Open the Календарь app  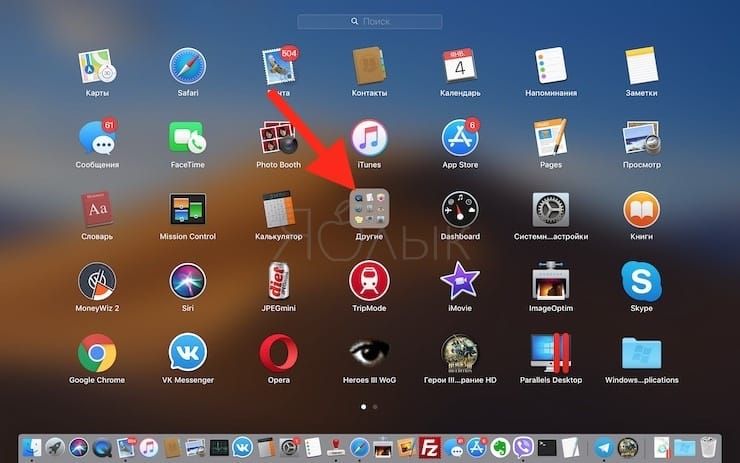460,67
